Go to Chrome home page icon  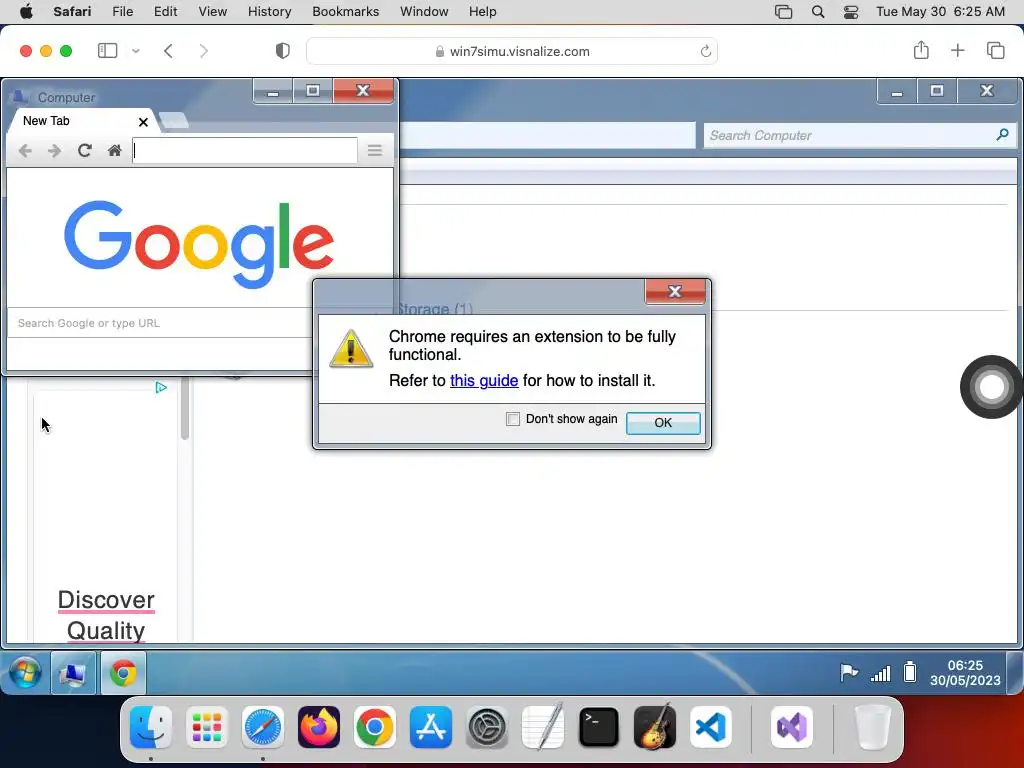[114, 151]
